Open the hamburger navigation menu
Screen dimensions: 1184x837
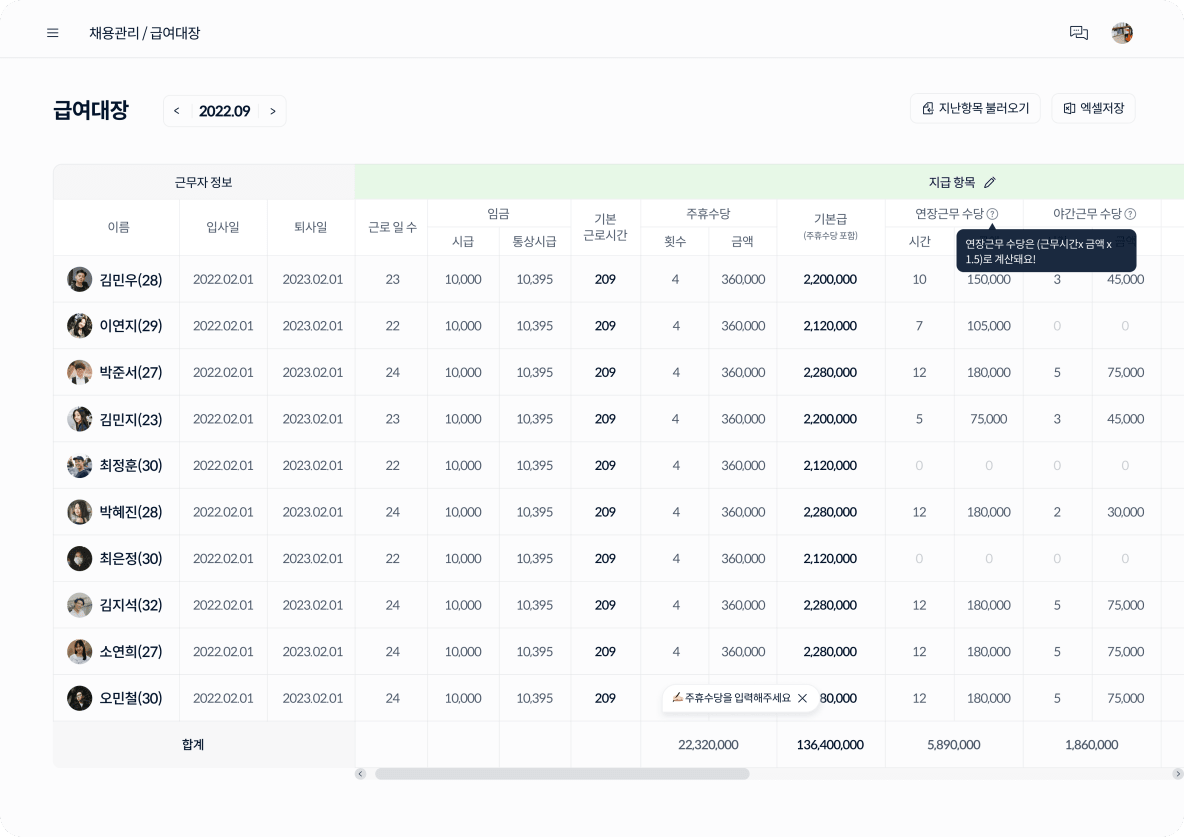(x=53, y=33)
